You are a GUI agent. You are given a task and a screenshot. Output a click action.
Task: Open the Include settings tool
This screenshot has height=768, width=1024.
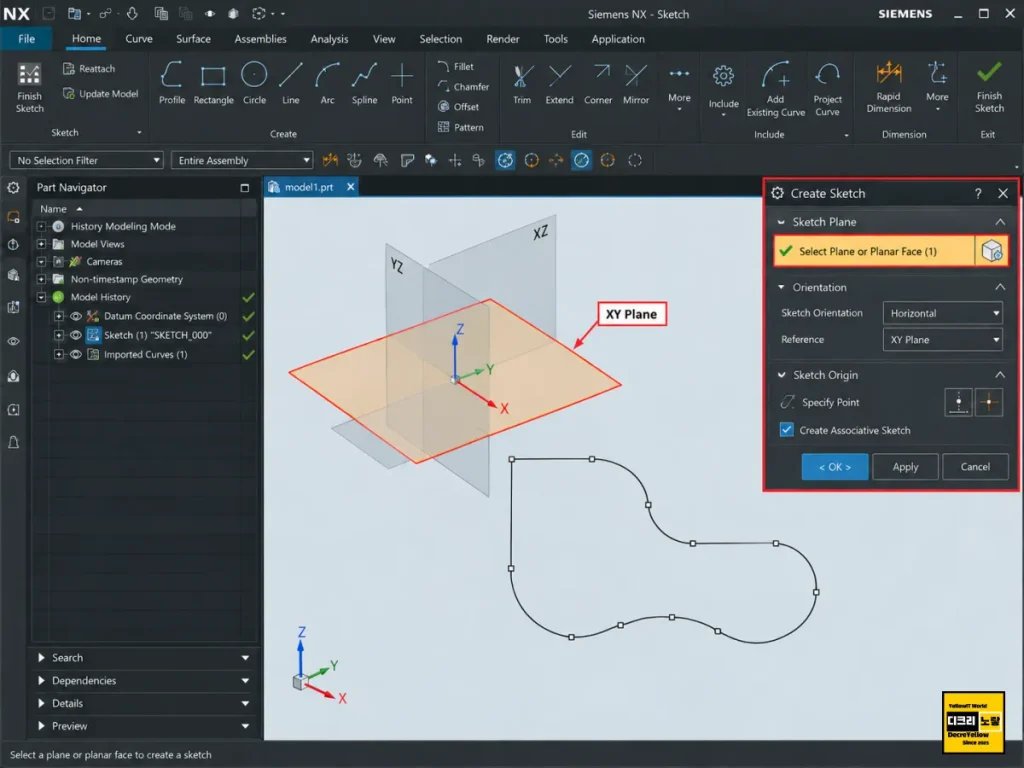coord(724,90)
